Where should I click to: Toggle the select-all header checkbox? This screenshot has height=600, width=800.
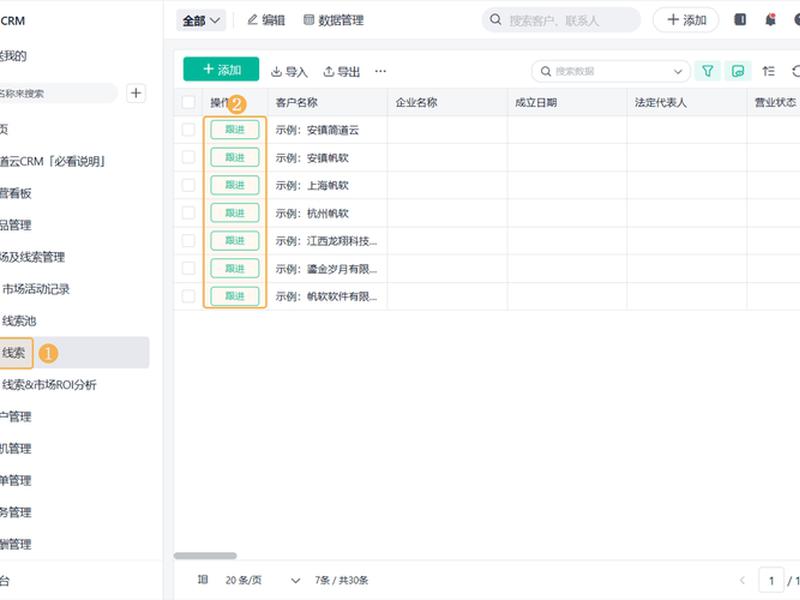tap(188, 102)
